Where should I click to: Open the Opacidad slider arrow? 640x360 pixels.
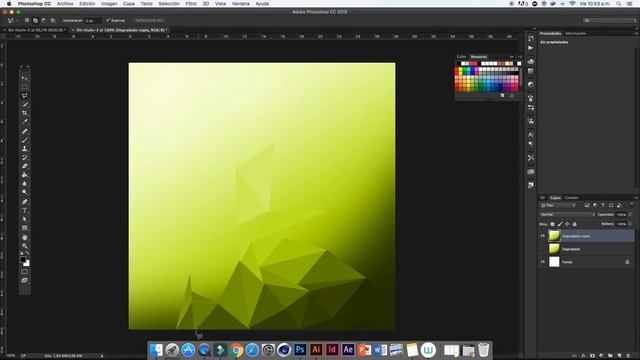point(631,214)
